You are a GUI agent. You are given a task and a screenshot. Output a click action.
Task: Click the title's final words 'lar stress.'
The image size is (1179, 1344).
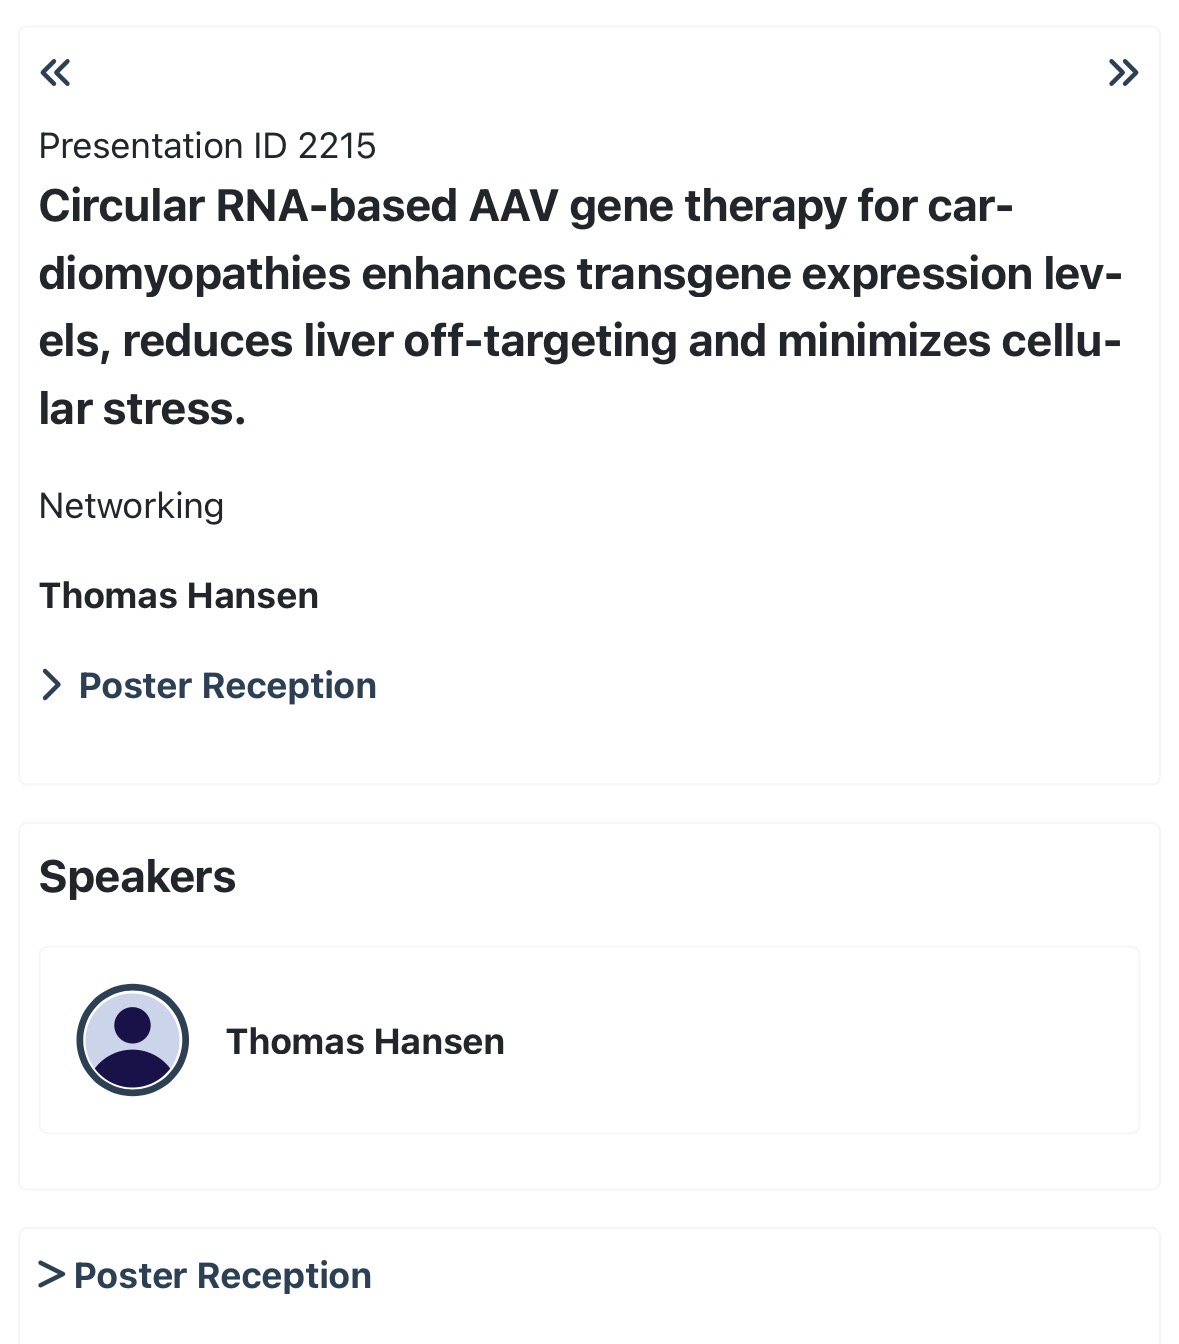[142, 409]
